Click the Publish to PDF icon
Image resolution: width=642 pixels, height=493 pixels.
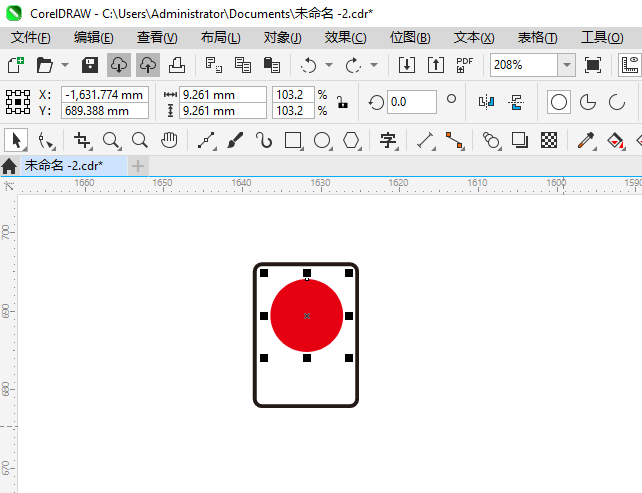click(x=465, y=65)
